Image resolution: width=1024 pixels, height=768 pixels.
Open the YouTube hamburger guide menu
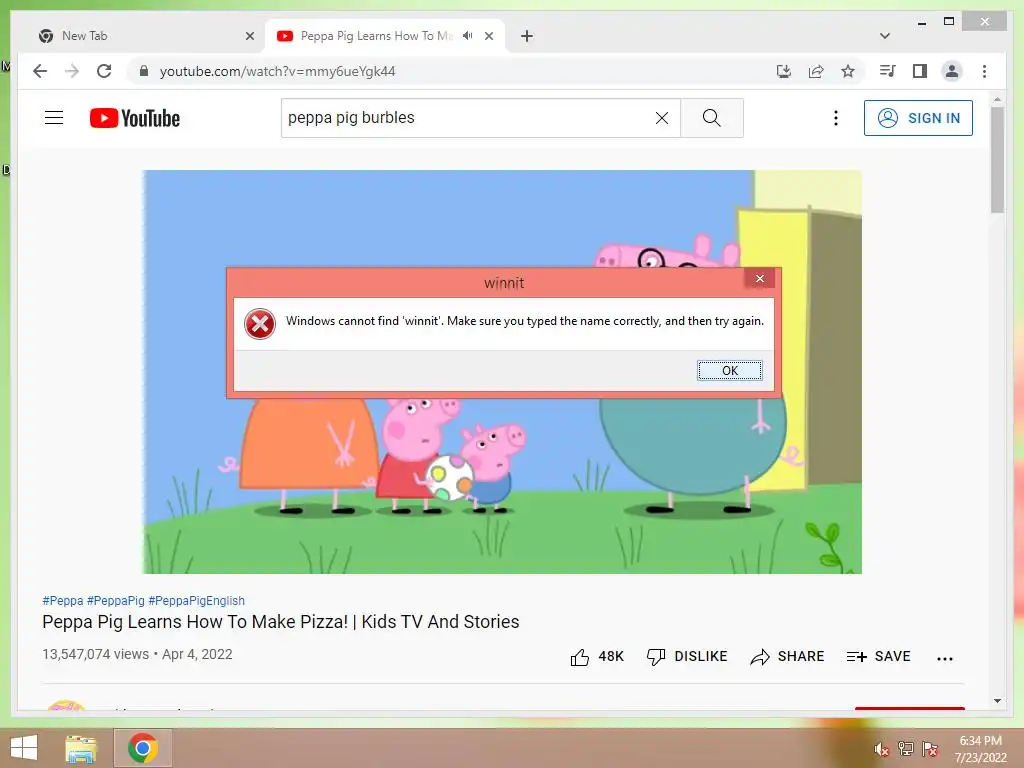[54, 118]
